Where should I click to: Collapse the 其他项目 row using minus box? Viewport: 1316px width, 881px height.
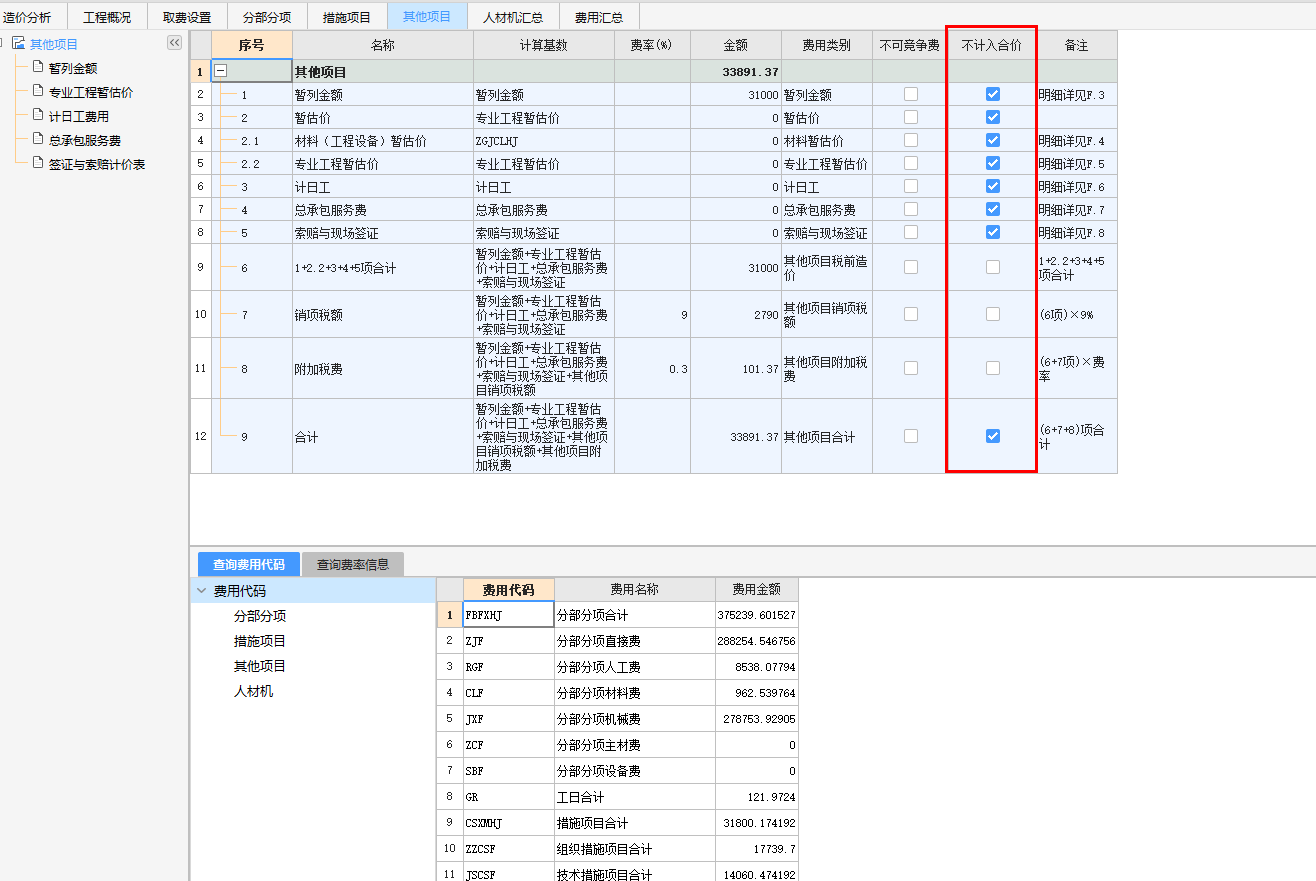221,71
